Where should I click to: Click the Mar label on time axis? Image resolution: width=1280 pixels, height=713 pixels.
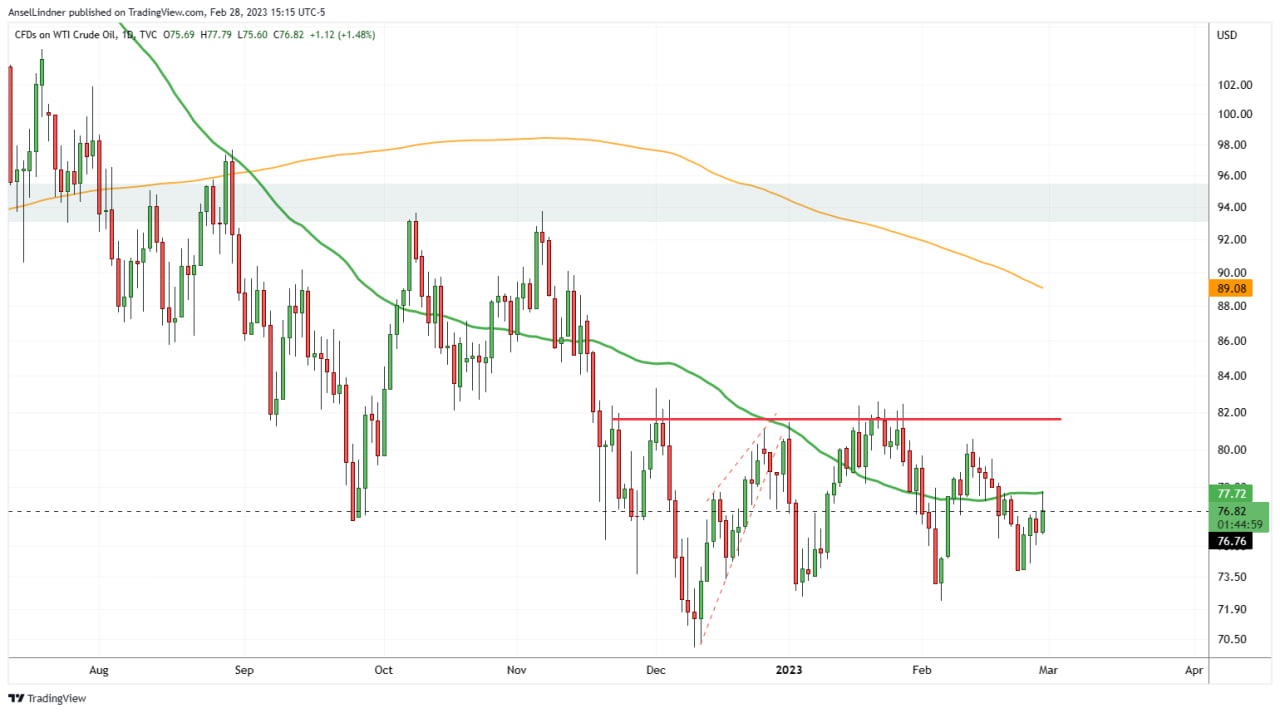[x=1047, y=670]
